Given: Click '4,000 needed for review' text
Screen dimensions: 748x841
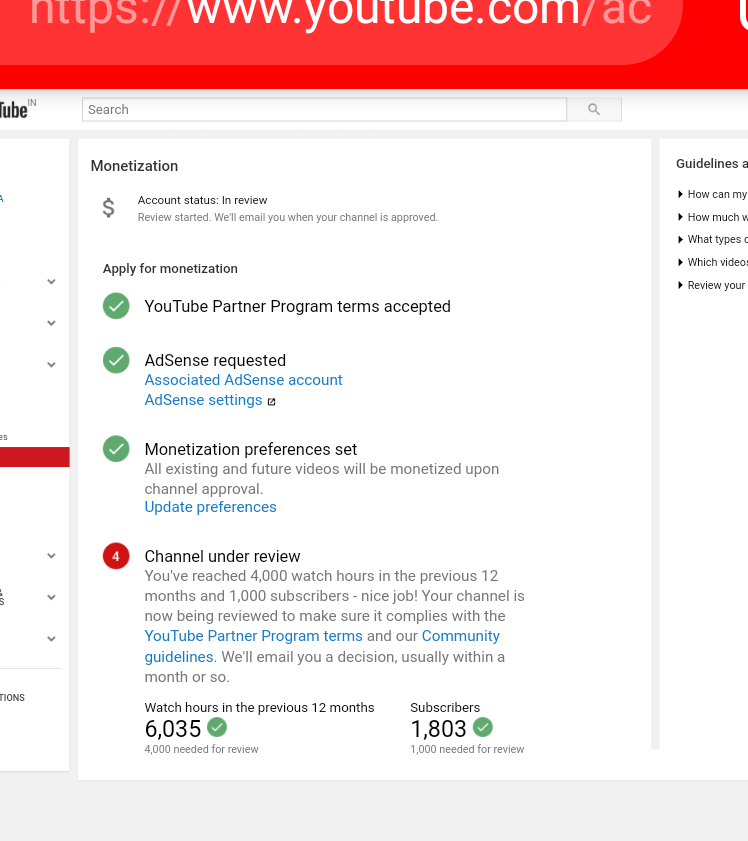Looking at the screenshot, I should pyautogui.click(x=202, y=749).
